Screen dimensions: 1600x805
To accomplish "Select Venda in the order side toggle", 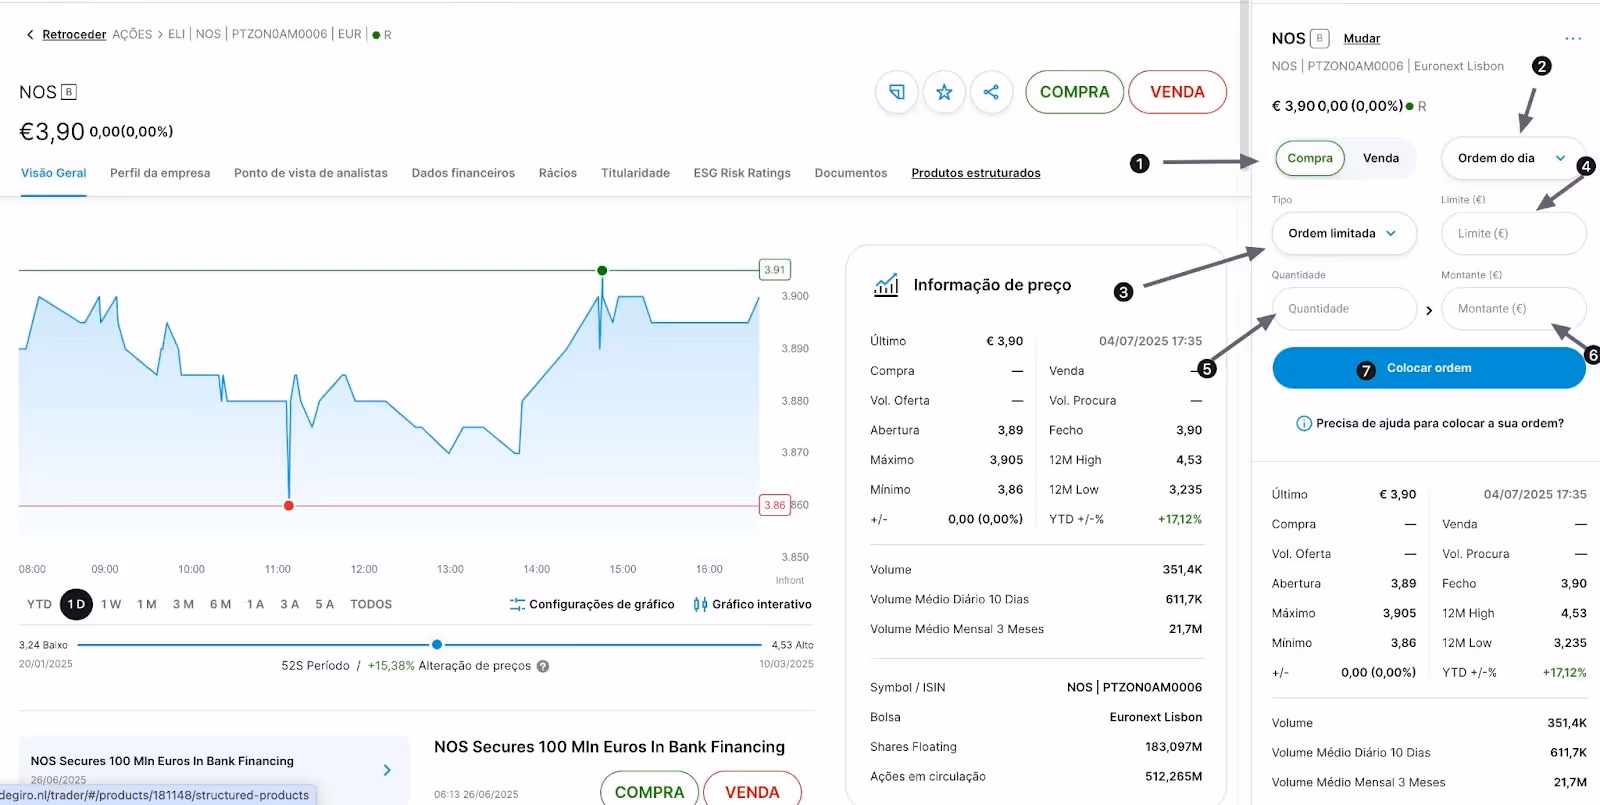I will (1381, 158).
